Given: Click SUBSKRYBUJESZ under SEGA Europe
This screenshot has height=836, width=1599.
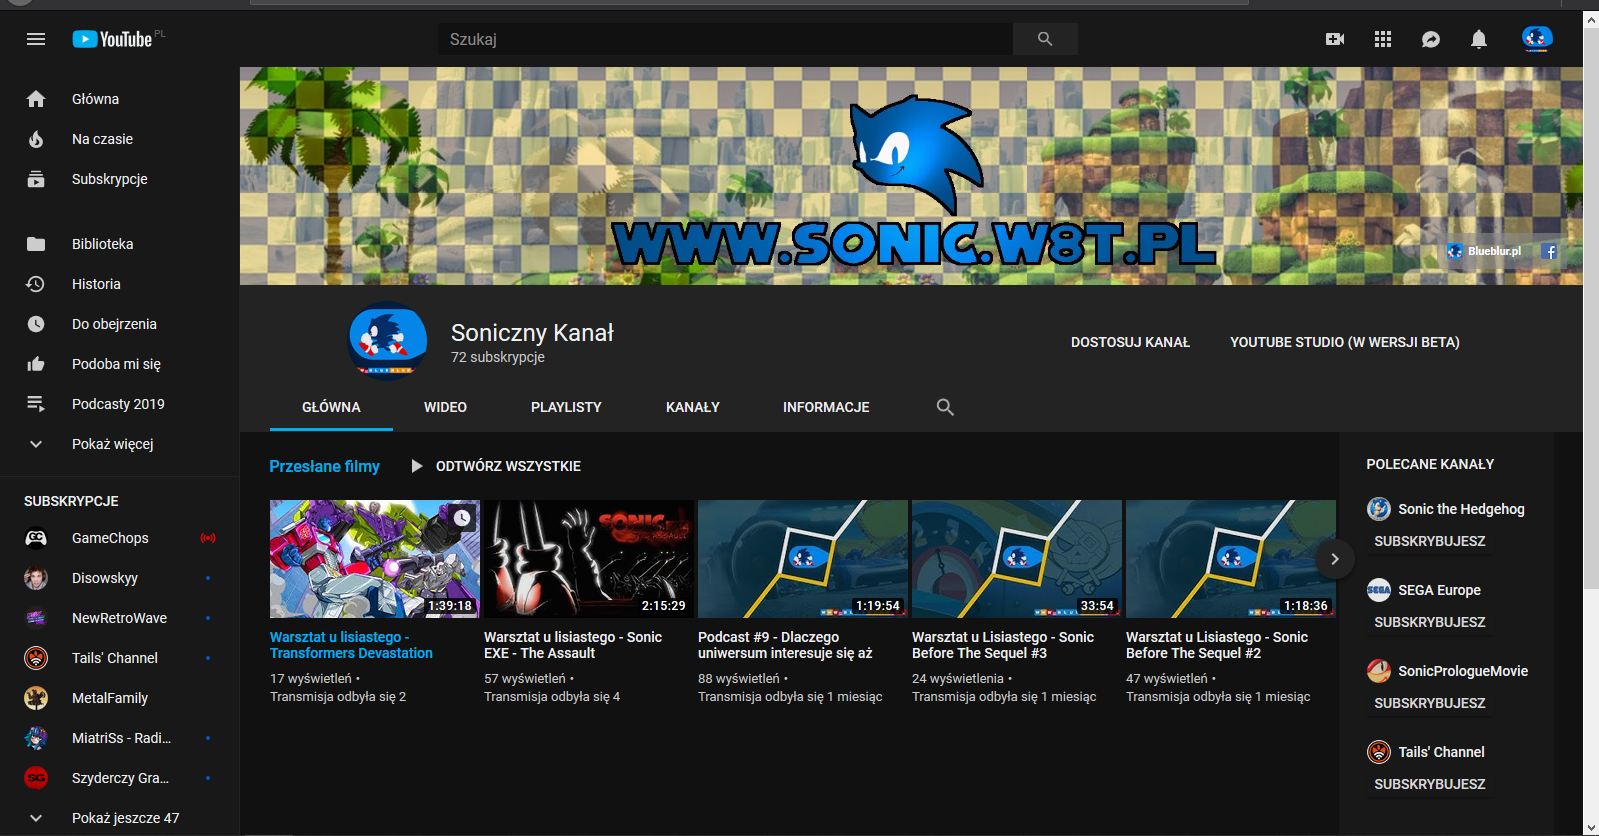Looking at the screenshot, I should 1430,622.
